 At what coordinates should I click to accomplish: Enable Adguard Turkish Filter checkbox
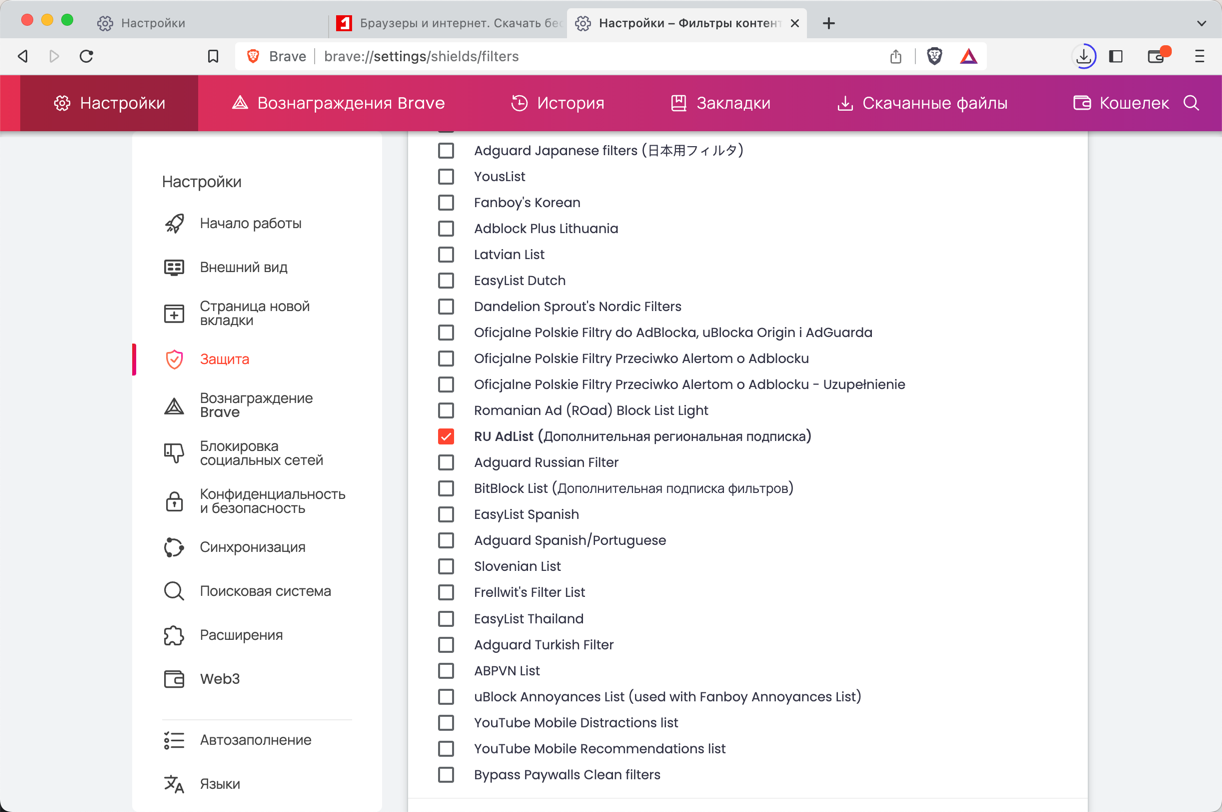pos(446,645)
